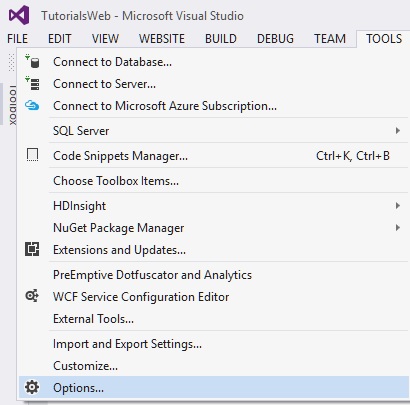410x405 pixels.
Task: Click the Azure cloud subscription icon
Action: (x=32, y=106)
